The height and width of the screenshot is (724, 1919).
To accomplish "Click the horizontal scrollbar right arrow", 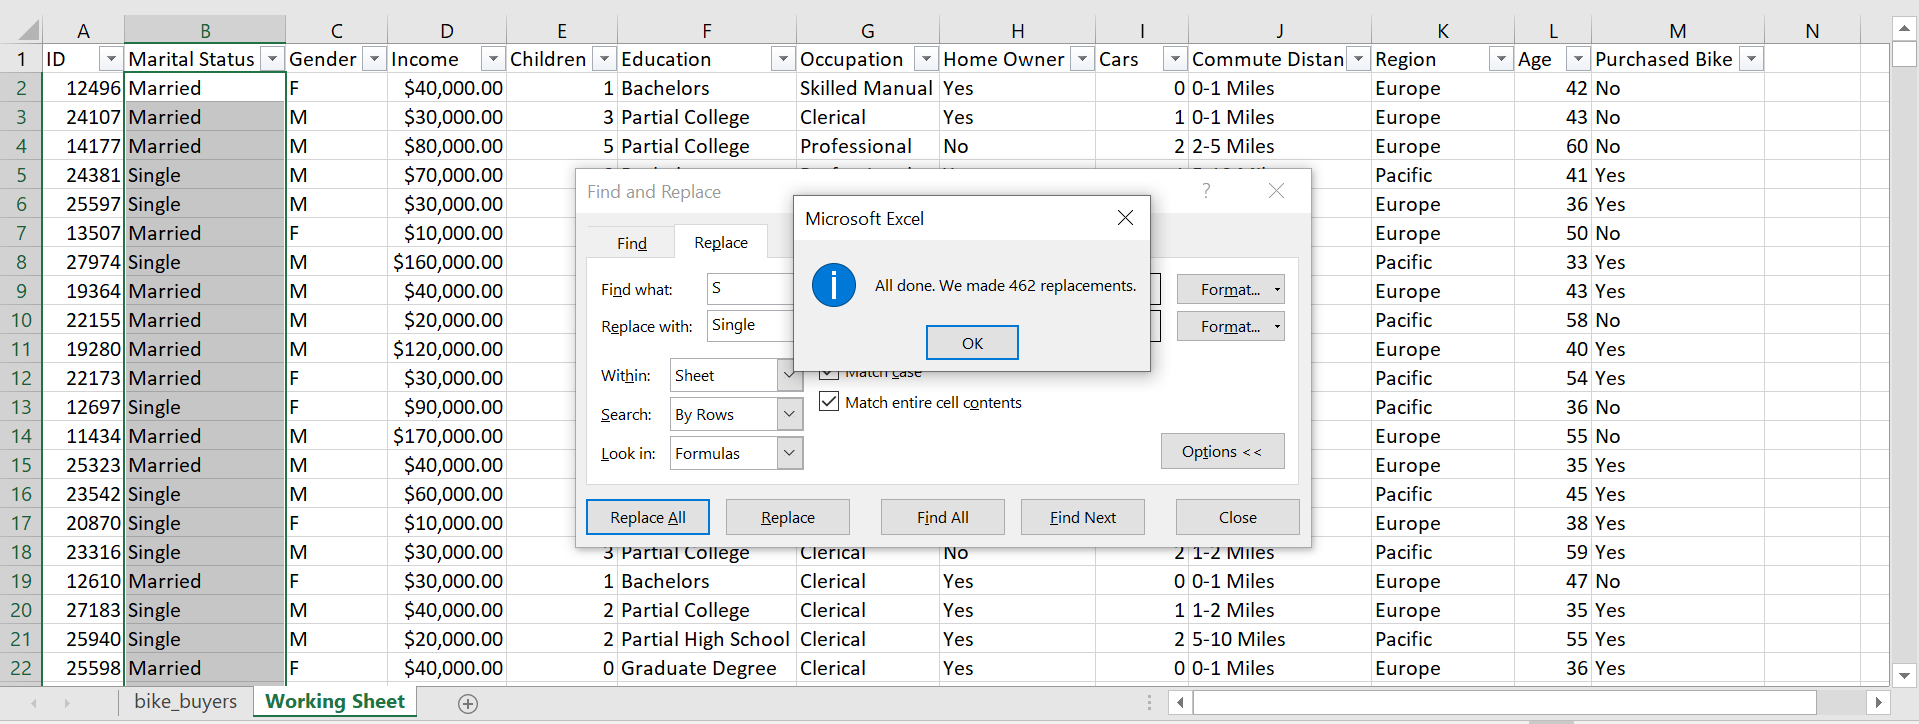I will (x=1878, y=702).
